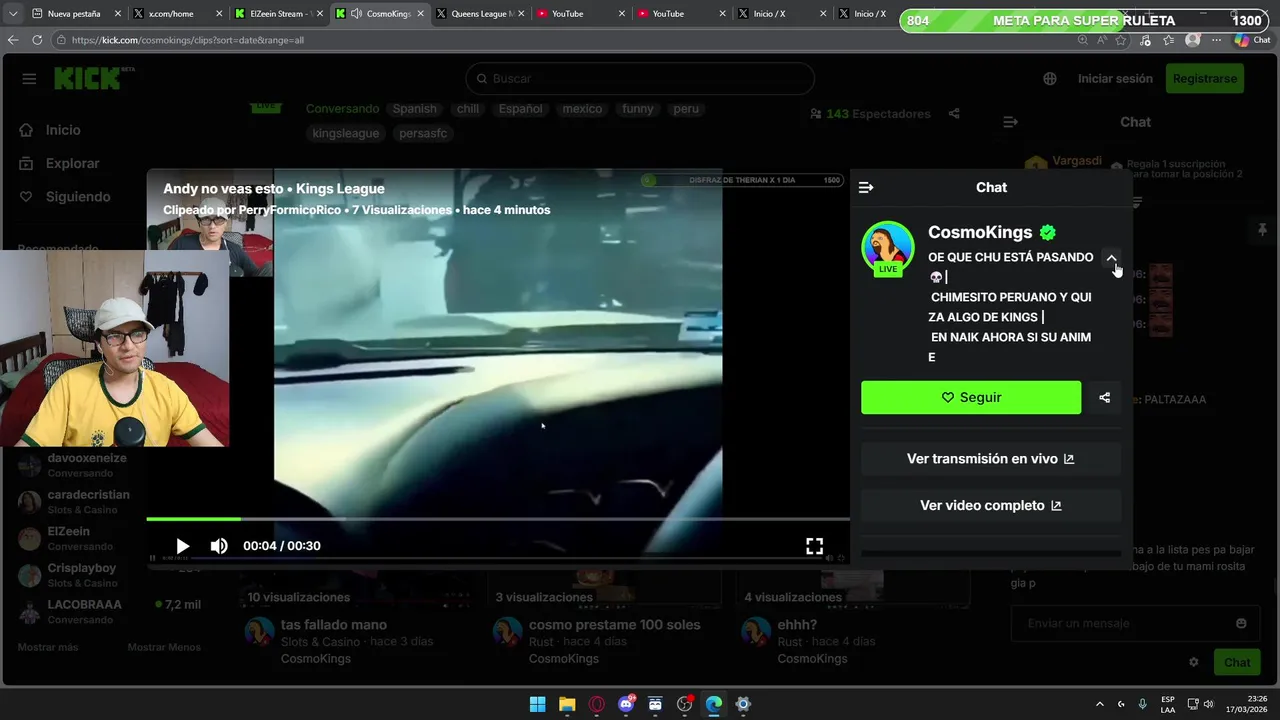1280x720 pixels.
Task: Open the Windows Start menu
Action: pyautogui.click(x=537, y=704)
